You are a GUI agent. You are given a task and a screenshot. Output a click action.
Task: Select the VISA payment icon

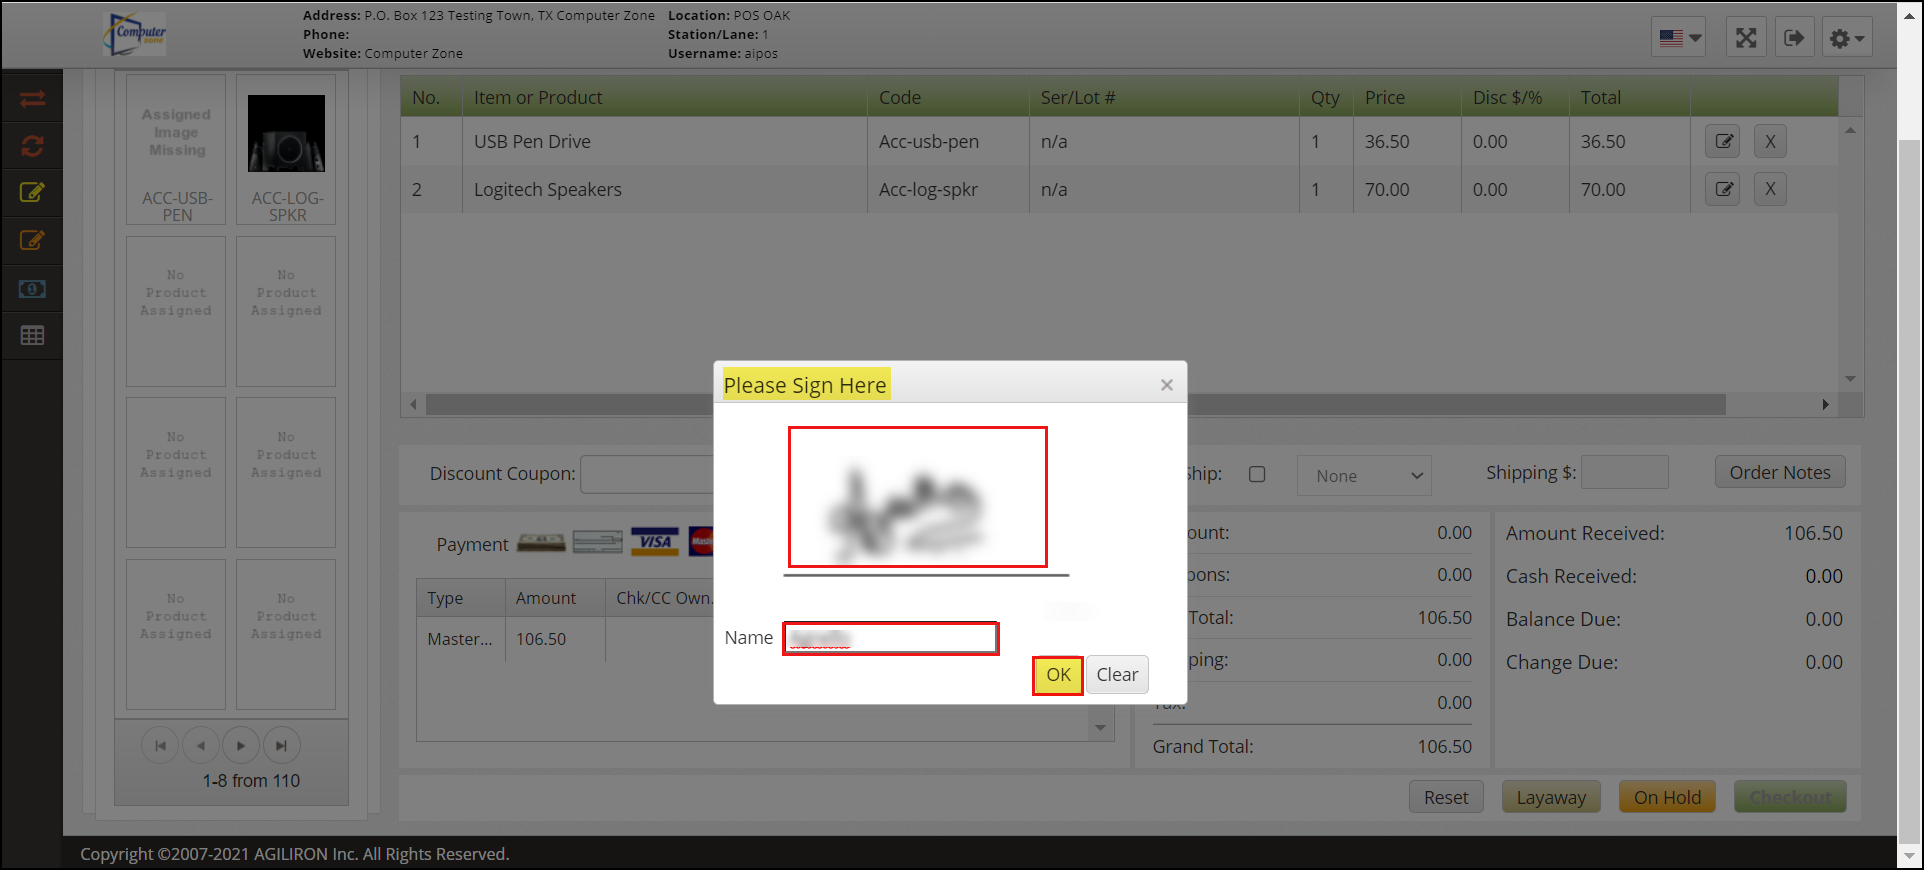click(655, 542)
